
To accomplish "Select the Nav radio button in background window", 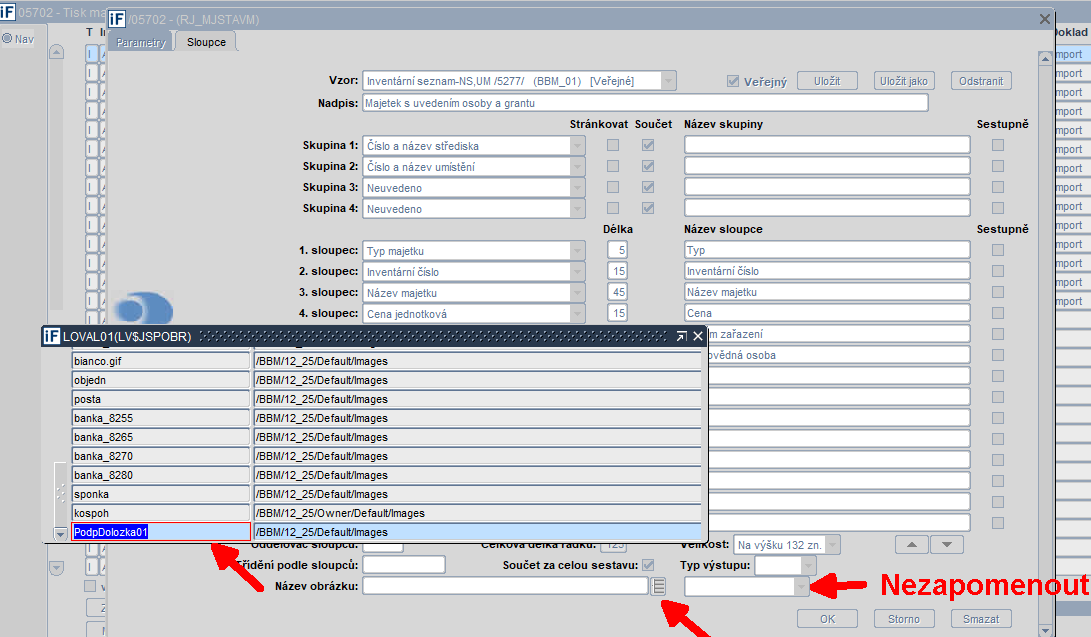I will point(8,39).
